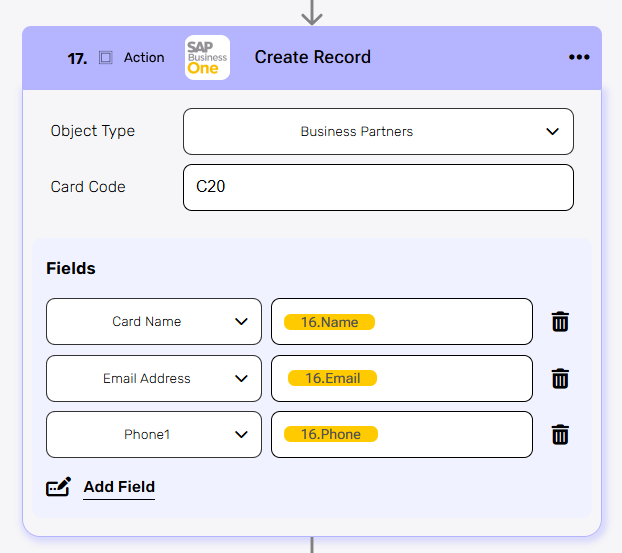Click the Add Field link
This screenshot has width=622, height=553.
click(x=119, y=488)
